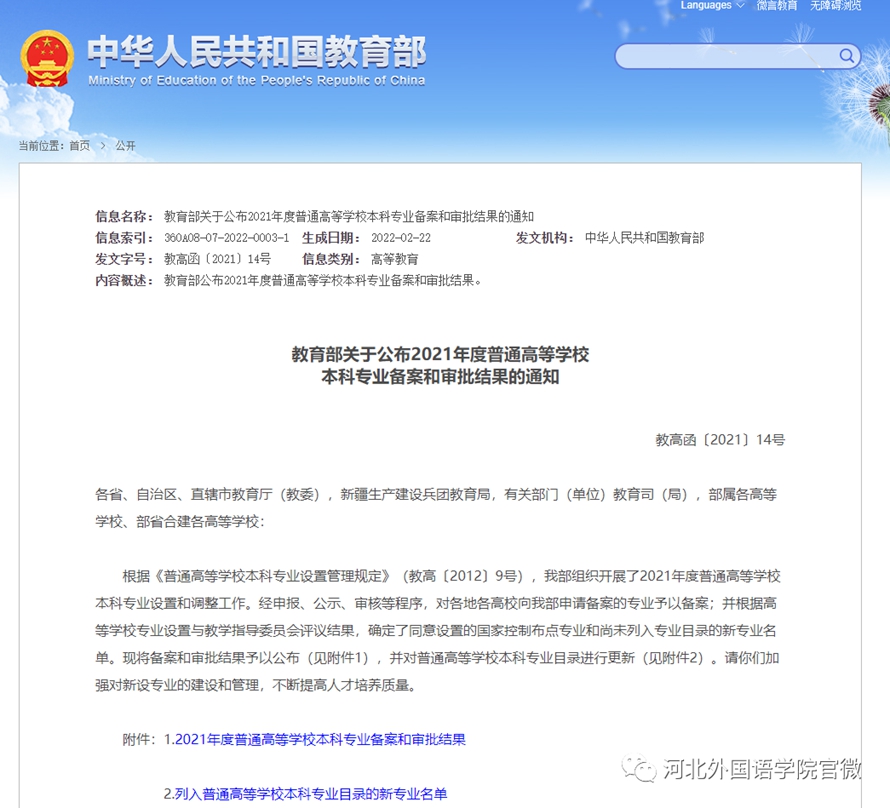Open the 微言教育 link
The image size is (890, 808).
pyautogui.click(x=777, y=6)
